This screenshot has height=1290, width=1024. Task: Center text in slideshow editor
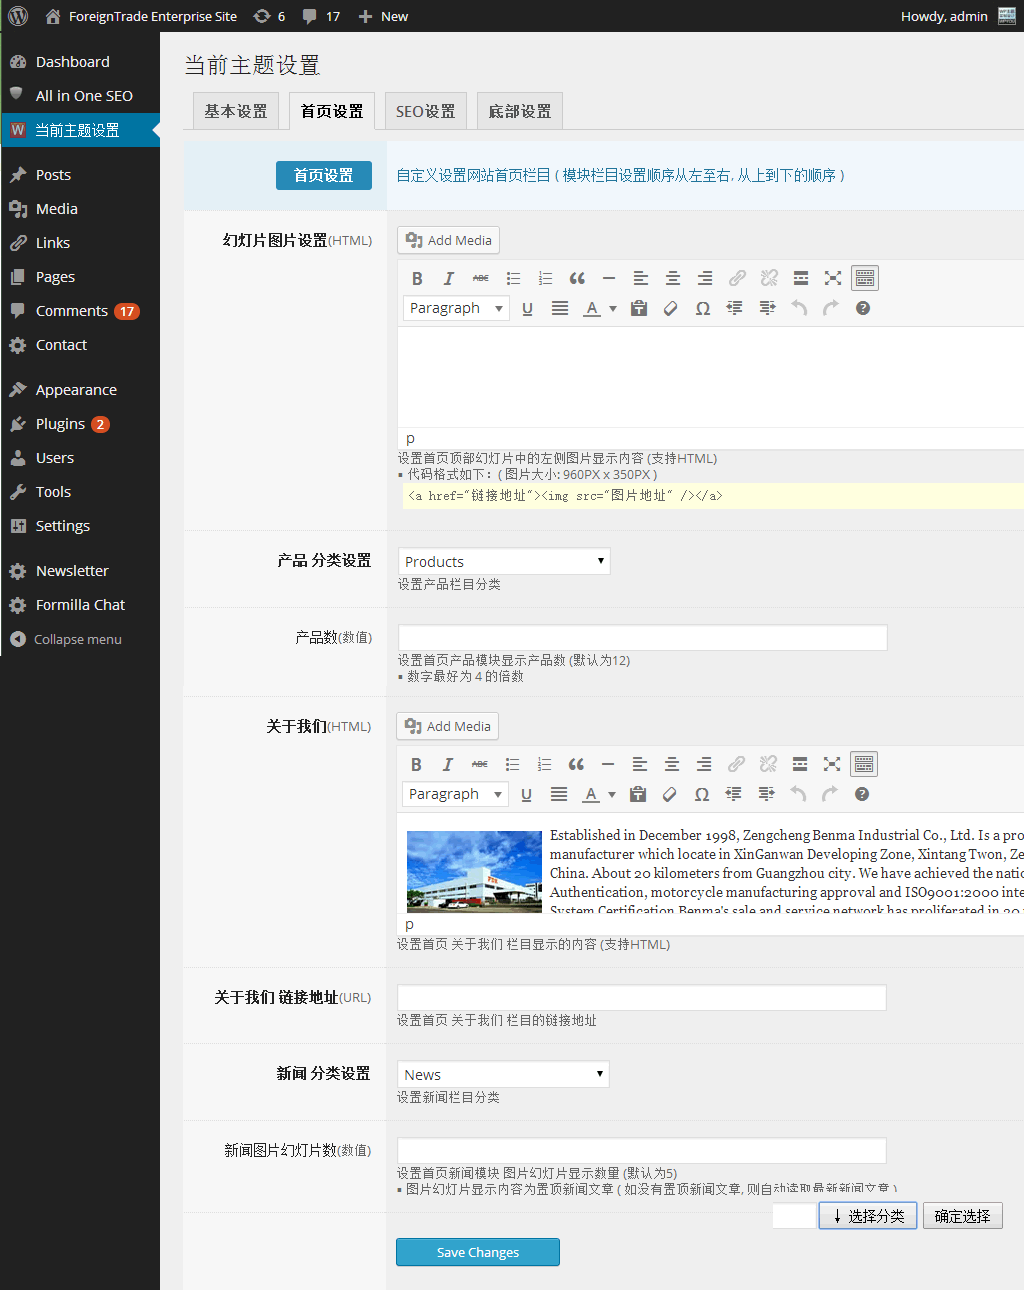tap(673, 278)
